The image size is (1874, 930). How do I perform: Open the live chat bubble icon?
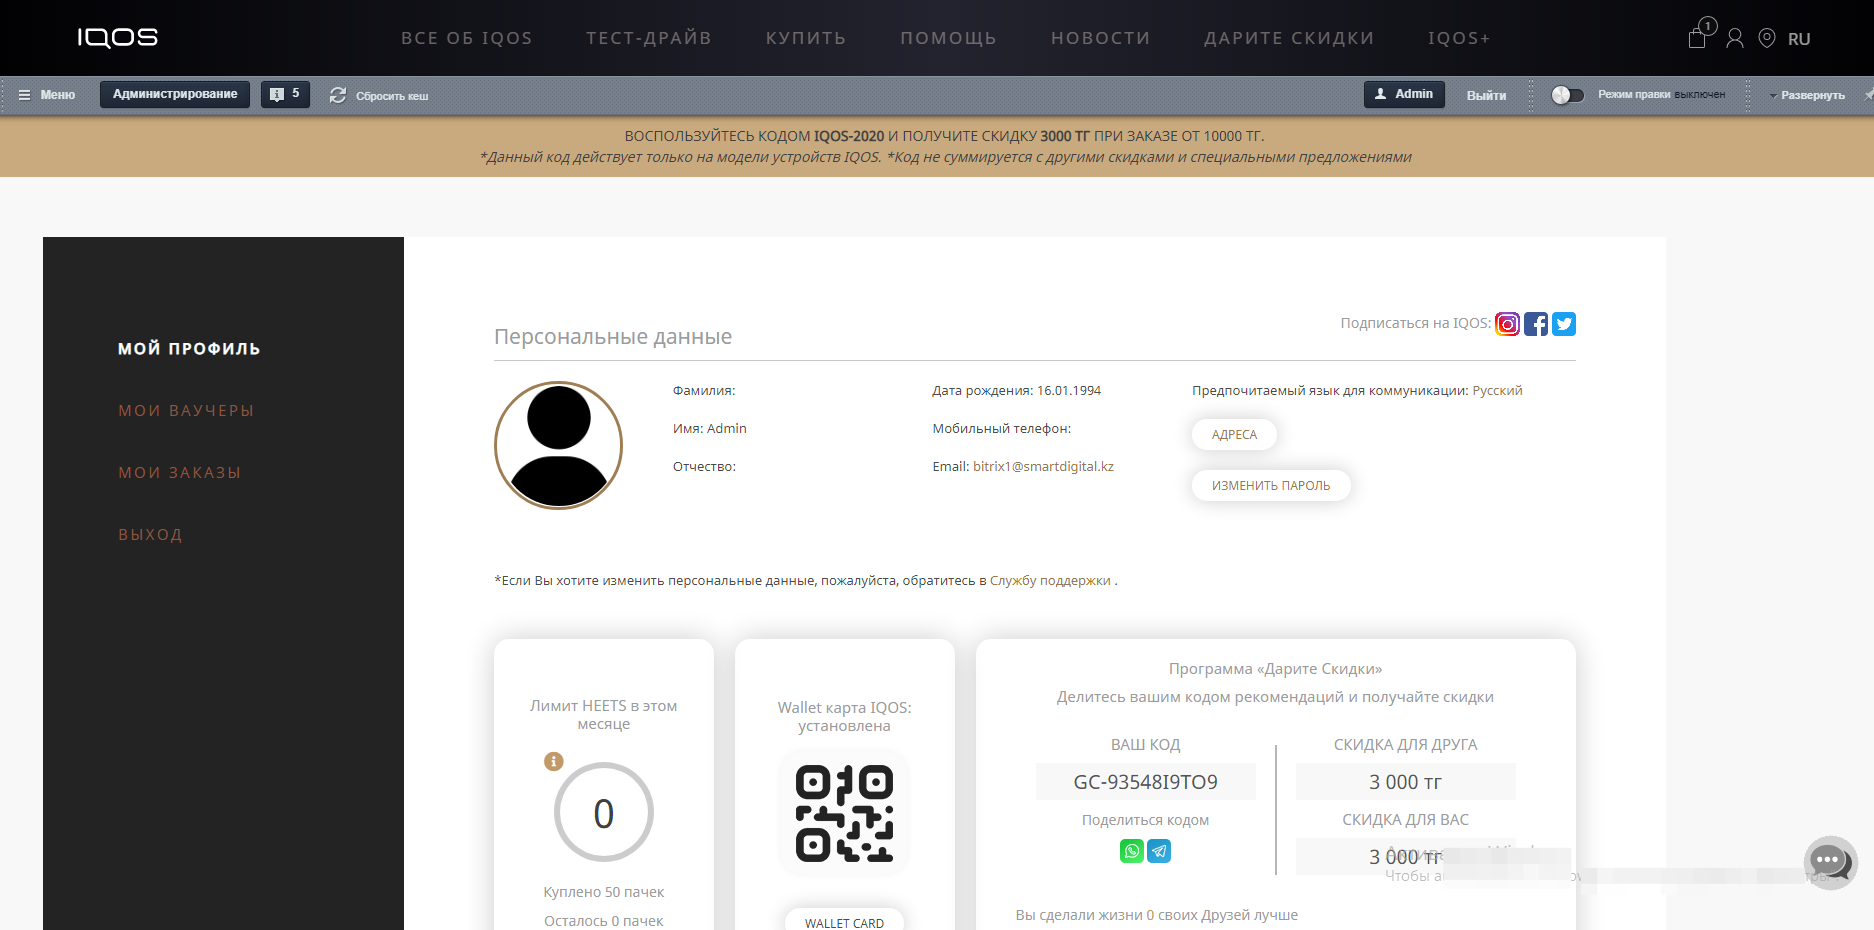pyautogui.click(x=1829, y=861)
